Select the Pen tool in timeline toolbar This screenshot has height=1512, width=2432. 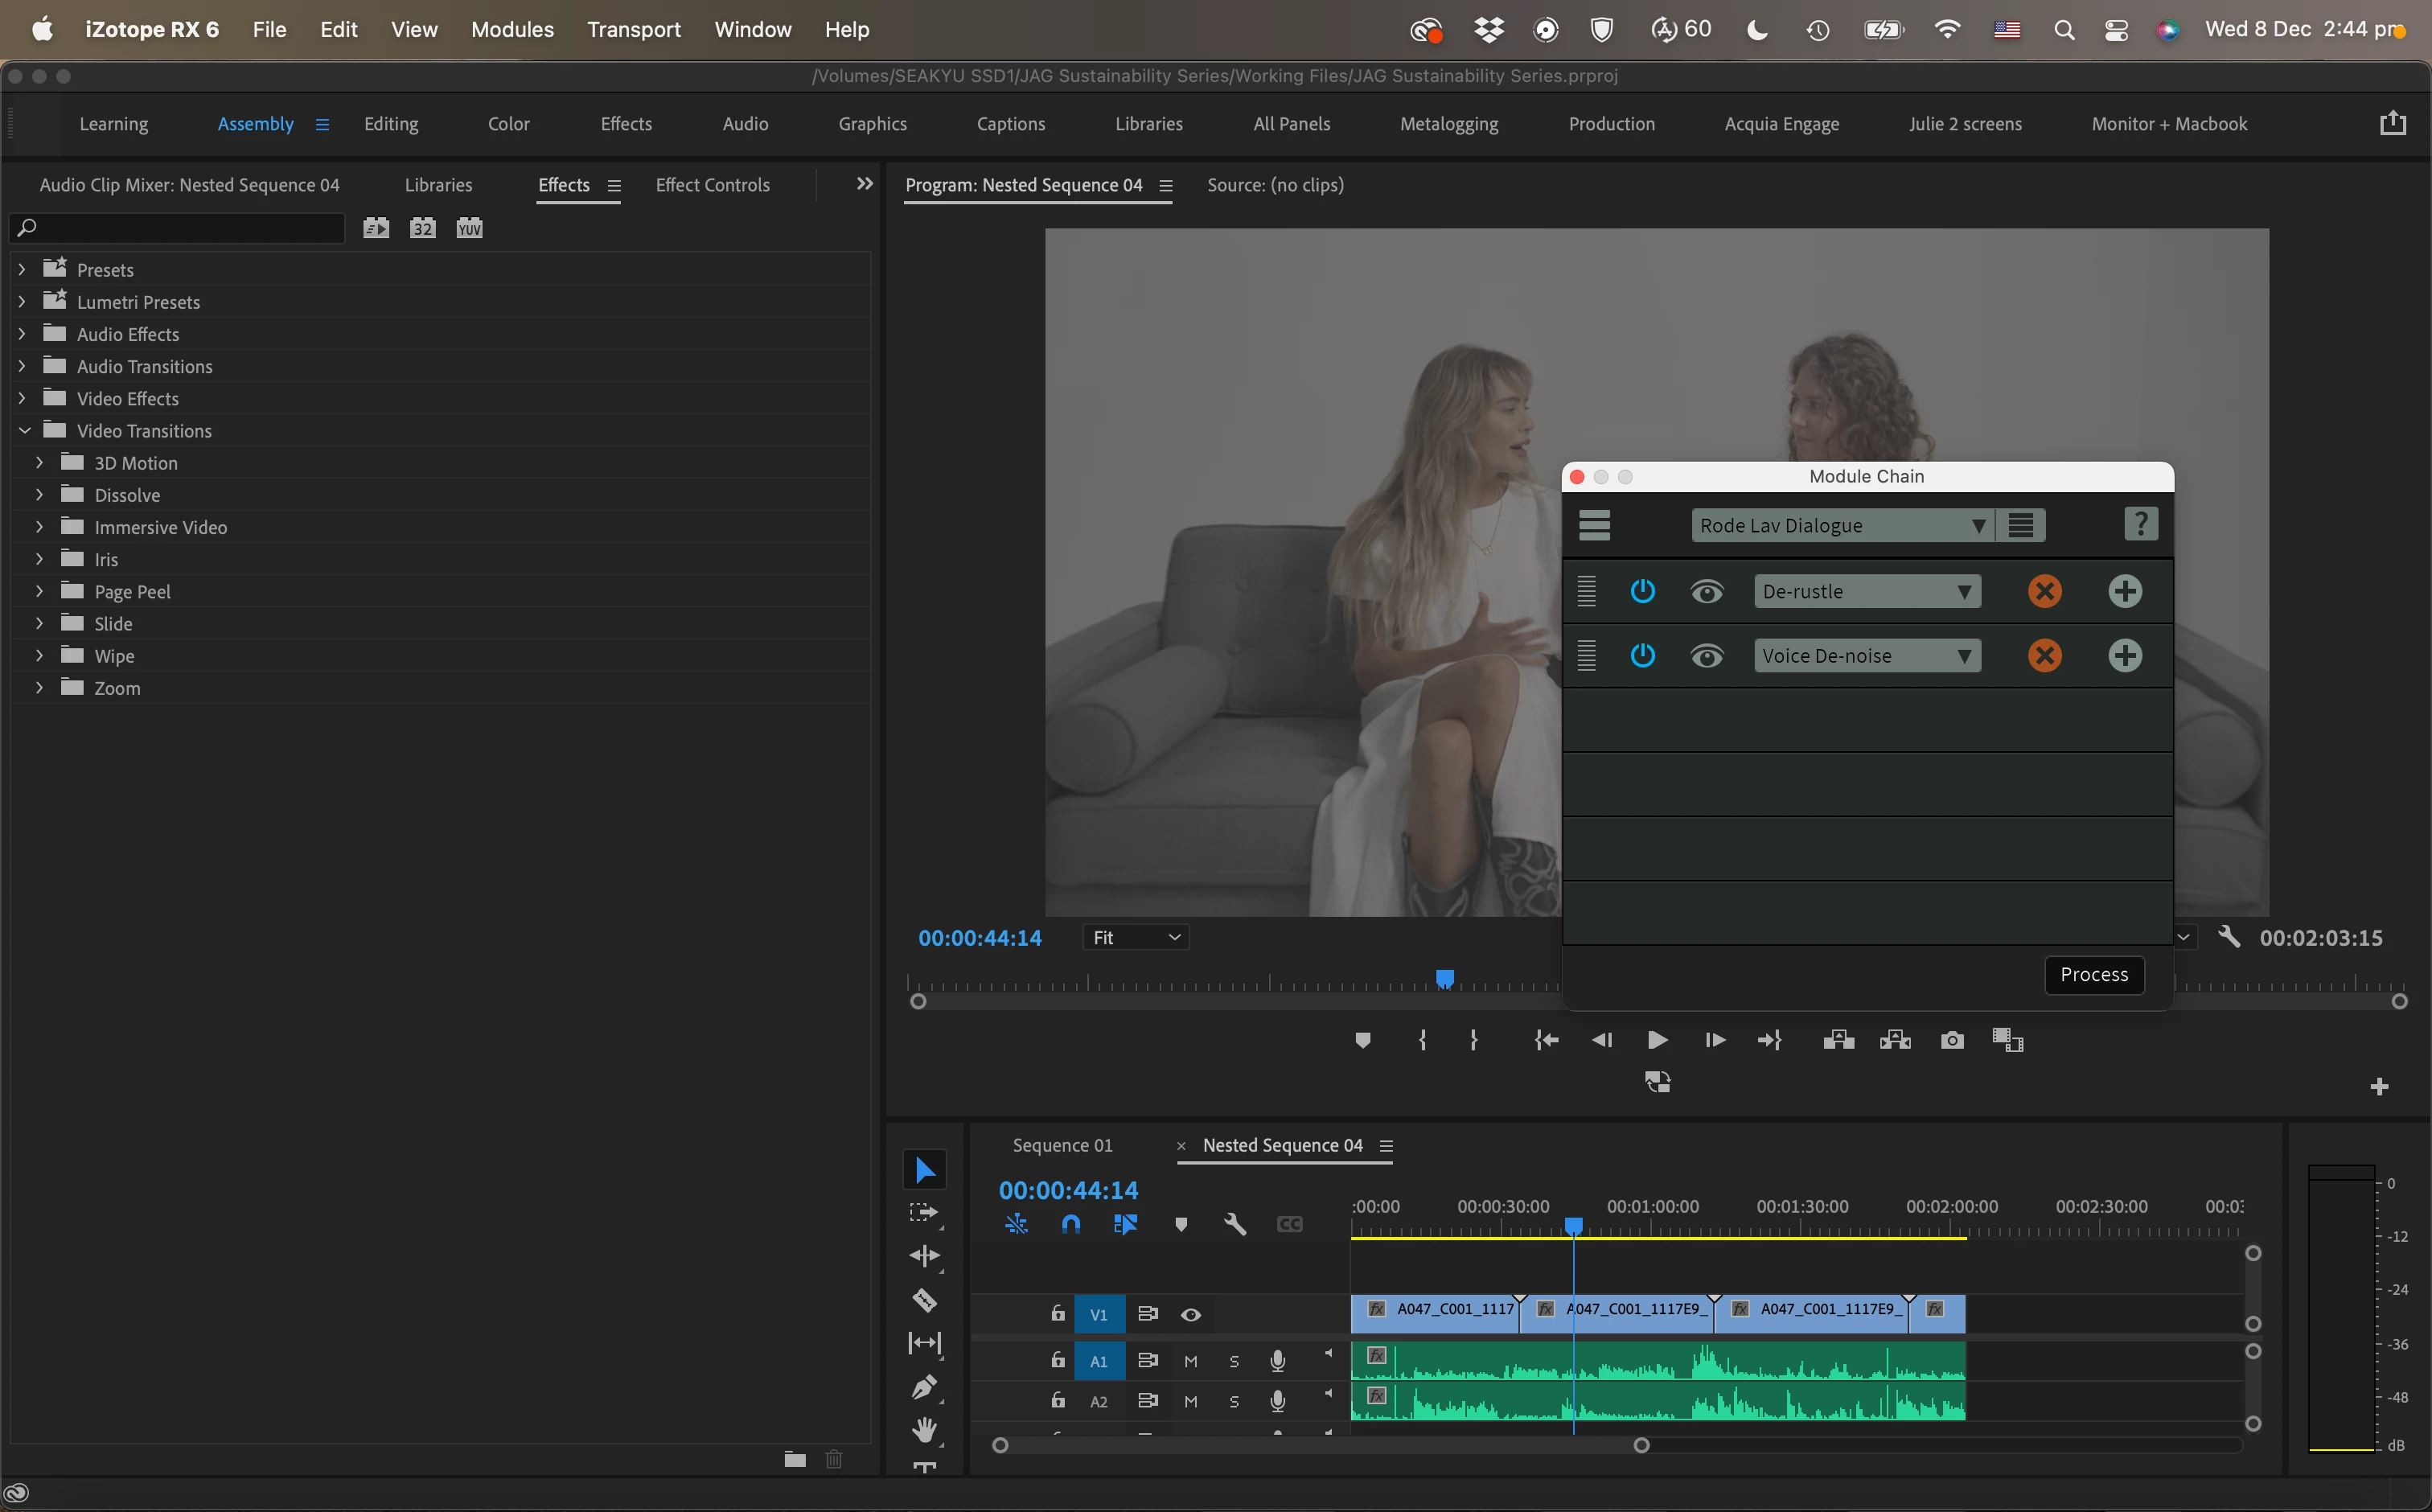tap(924, 1387)
